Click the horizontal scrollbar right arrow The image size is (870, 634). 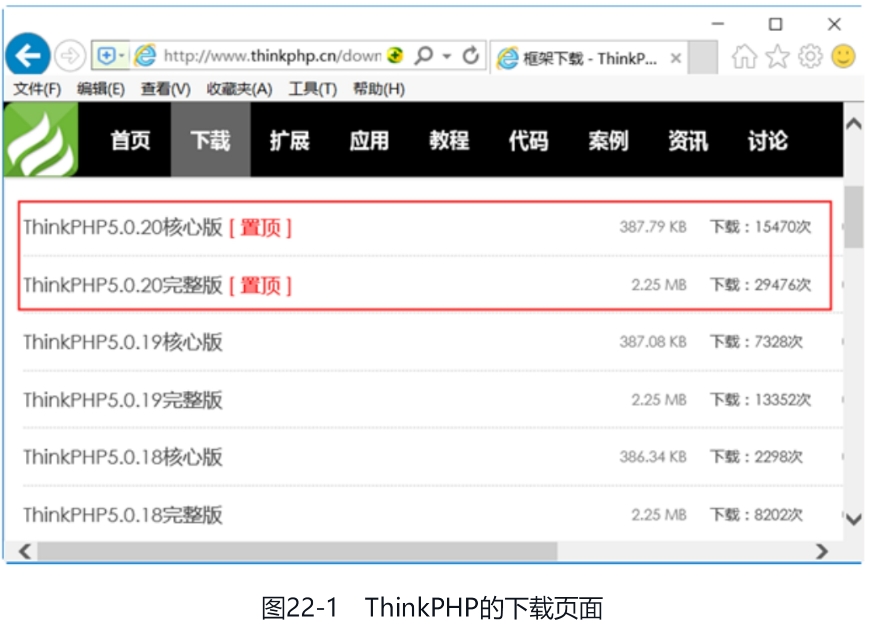pyautogui.click(x=822, y=551)
